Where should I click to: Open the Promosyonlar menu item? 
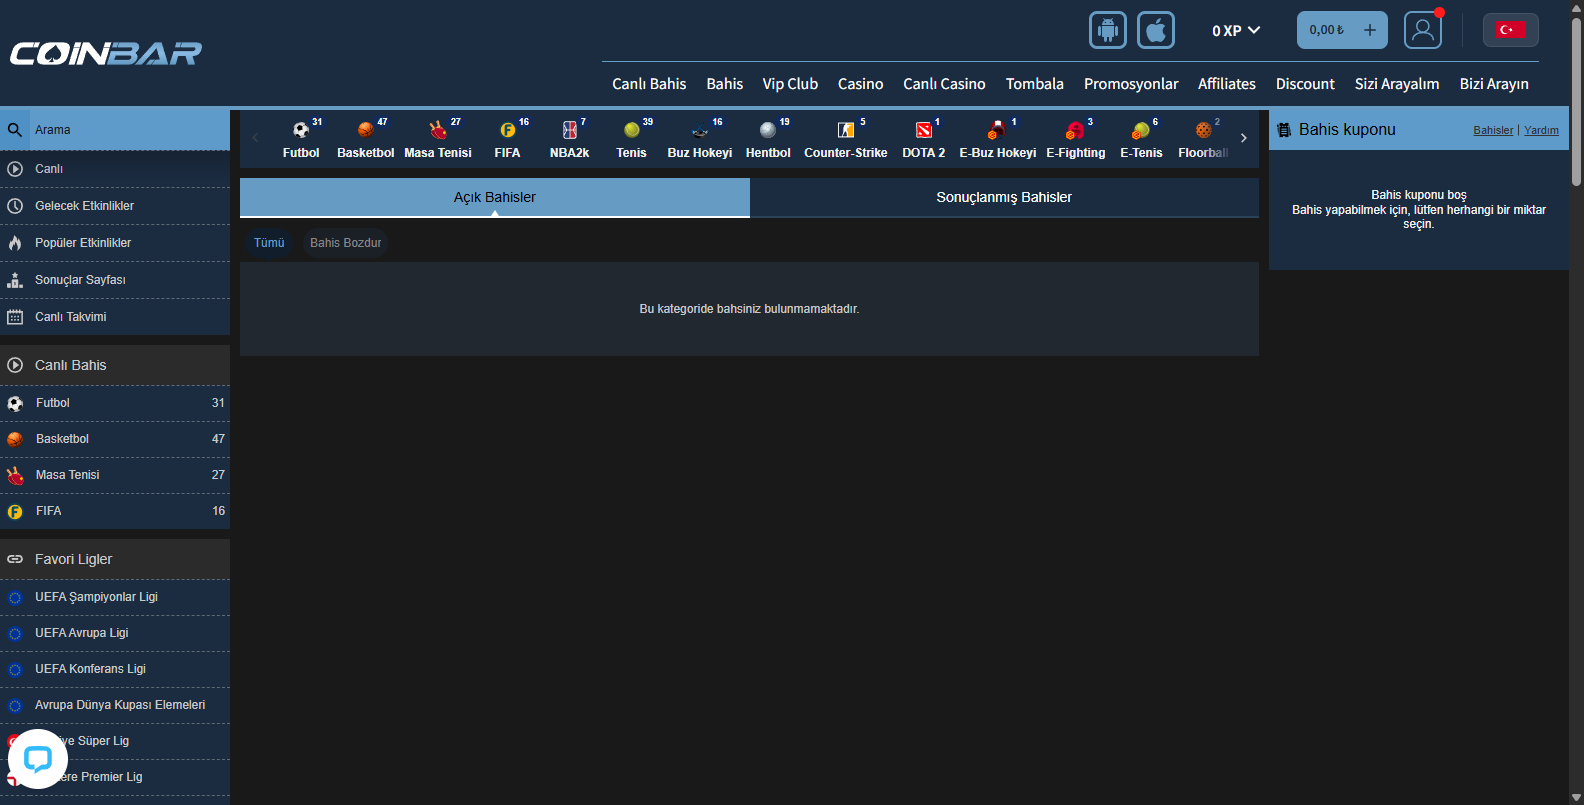coord(1131,84)
